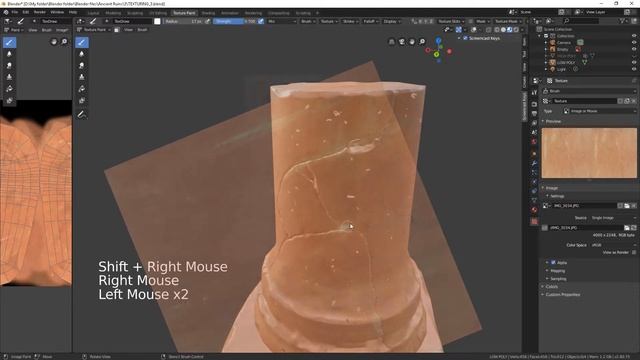
Task: Open the Window menu
Action: tap(57, 12)
